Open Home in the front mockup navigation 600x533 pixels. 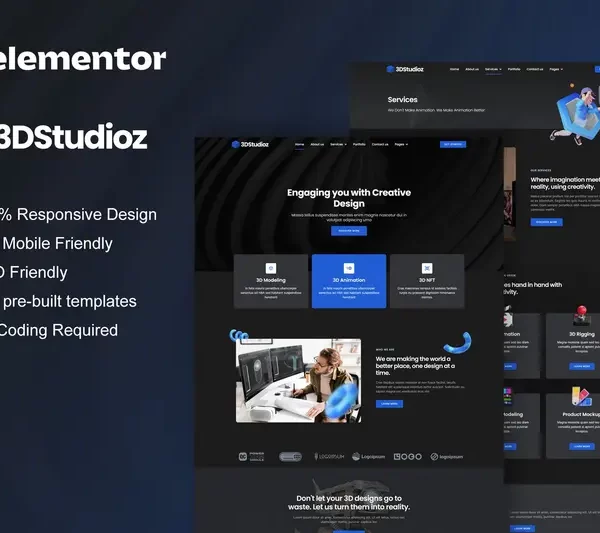click(x=300, y=144)
